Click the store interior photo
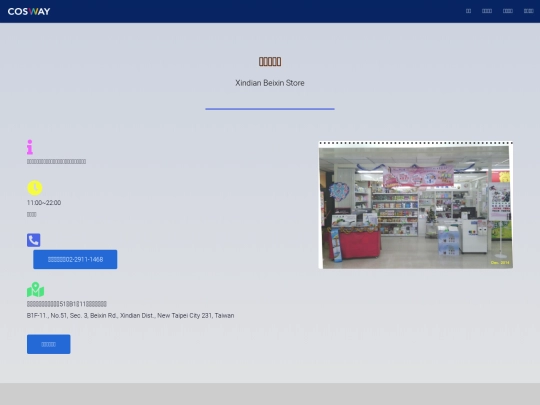 click(416, 205)
